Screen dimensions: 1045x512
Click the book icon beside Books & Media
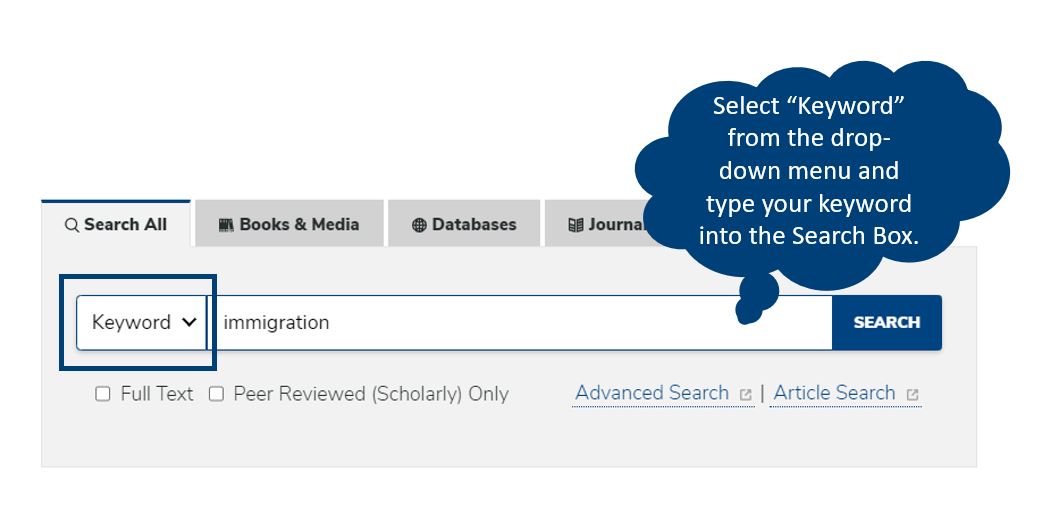pos(226,225)
